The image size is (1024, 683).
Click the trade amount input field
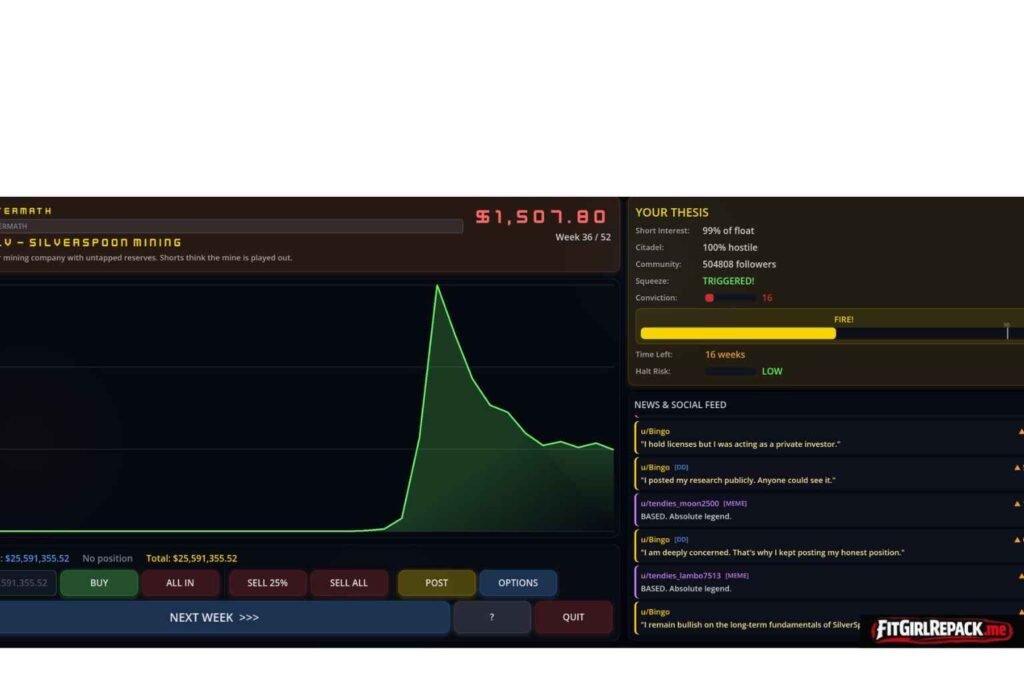[x=27, y=583]
